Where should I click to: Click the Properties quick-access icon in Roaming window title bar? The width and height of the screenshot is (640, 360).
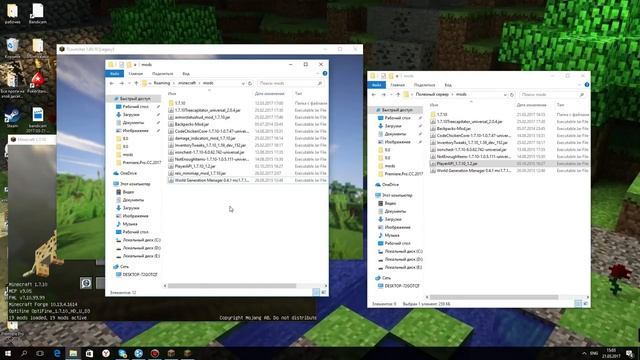click(x=121, y=64)
